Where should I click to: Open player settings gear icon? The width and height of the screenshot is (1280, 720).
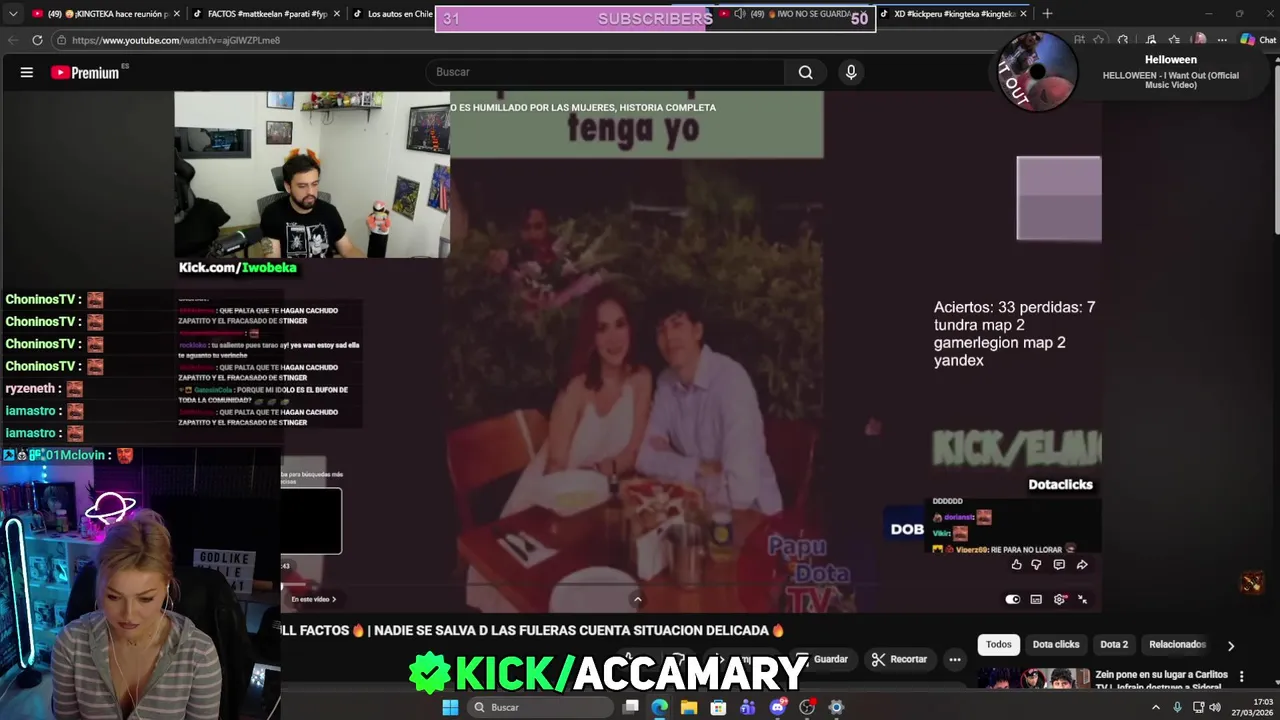[x=1059, y=599]
